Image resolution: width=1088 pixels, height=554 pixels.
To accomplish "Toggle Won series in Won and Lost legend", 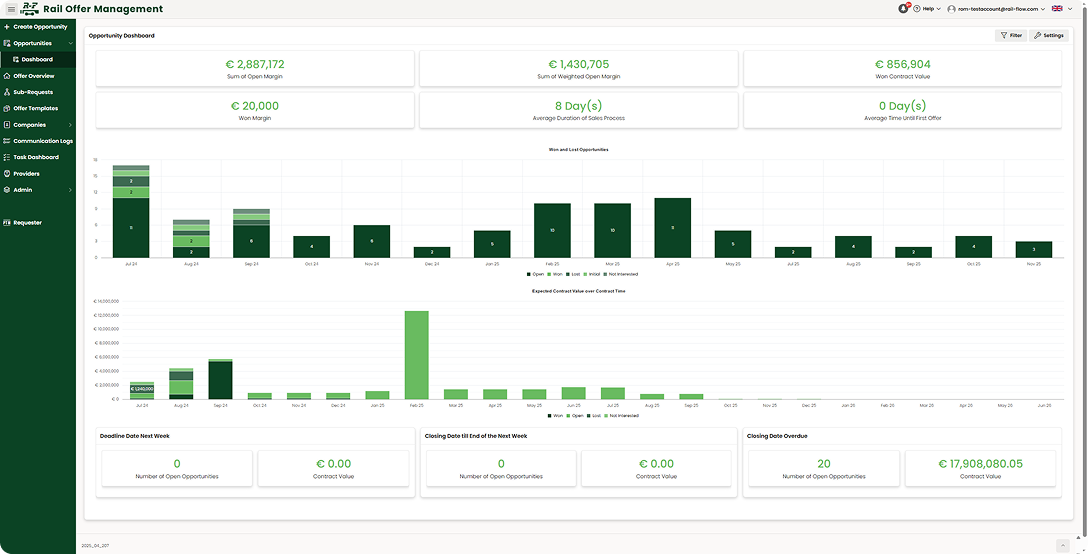I will click(557, 274).
